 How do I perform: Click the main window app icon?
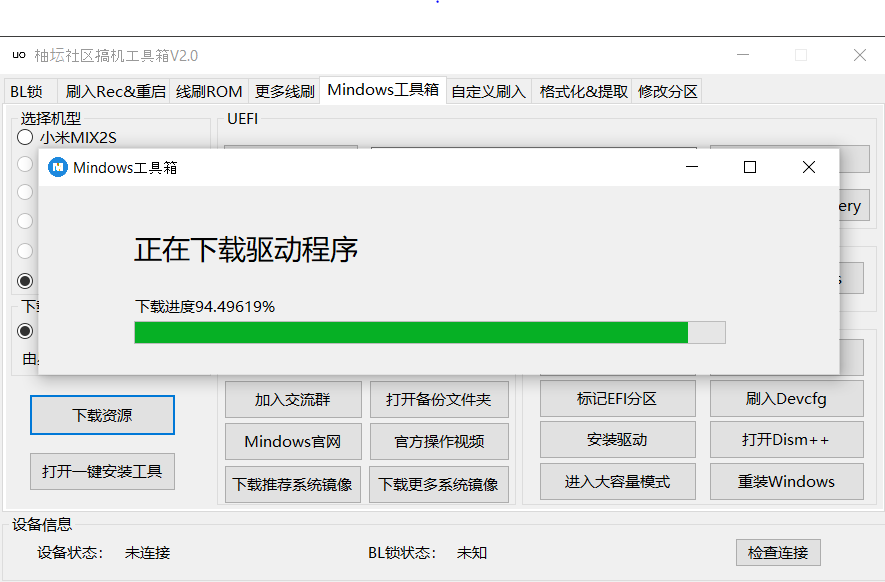pyautogui.click(x=19, y=55)
